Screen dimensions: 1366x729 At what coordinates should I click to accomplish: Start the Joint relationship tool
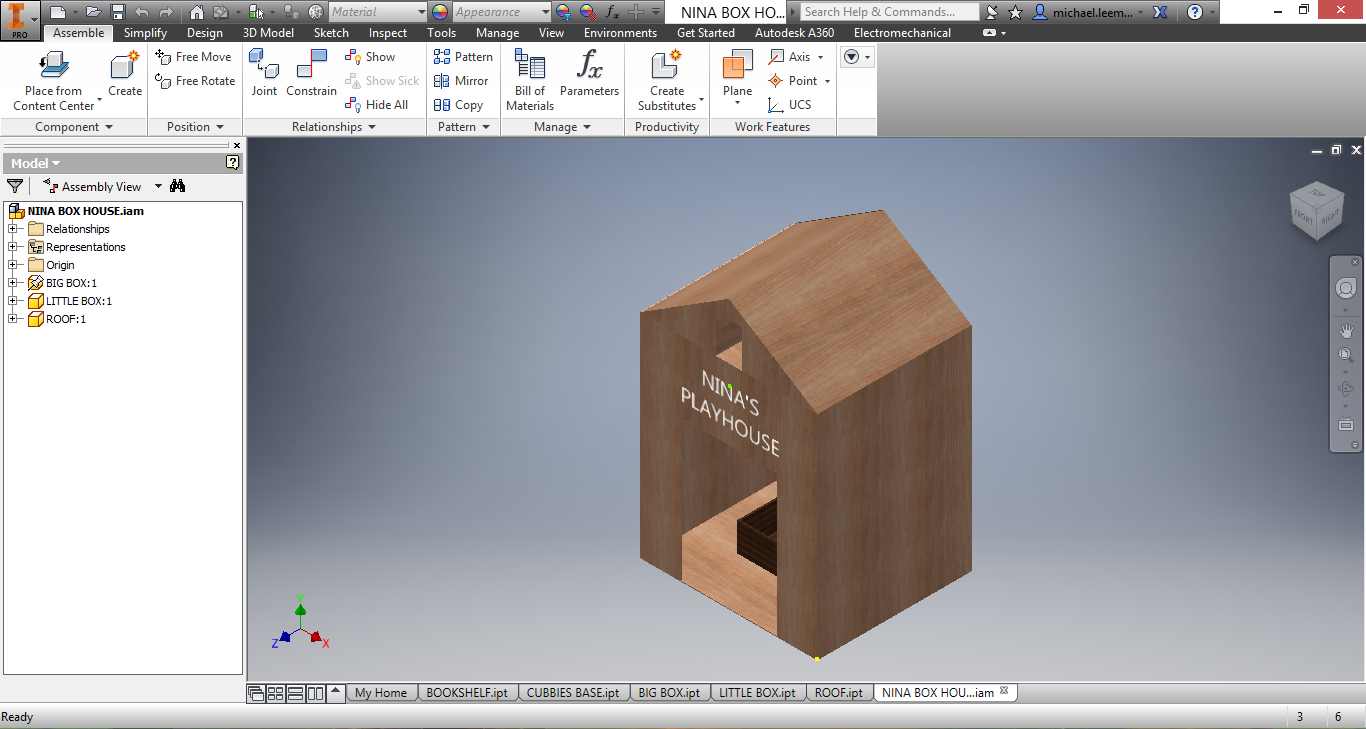point(264,74)
